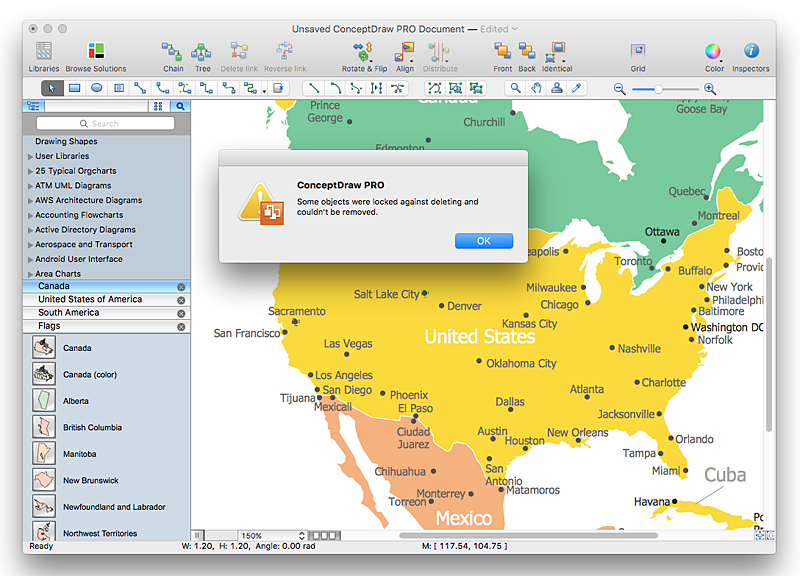Select the Canada map shape thumbnail

[x=44, y=347]
